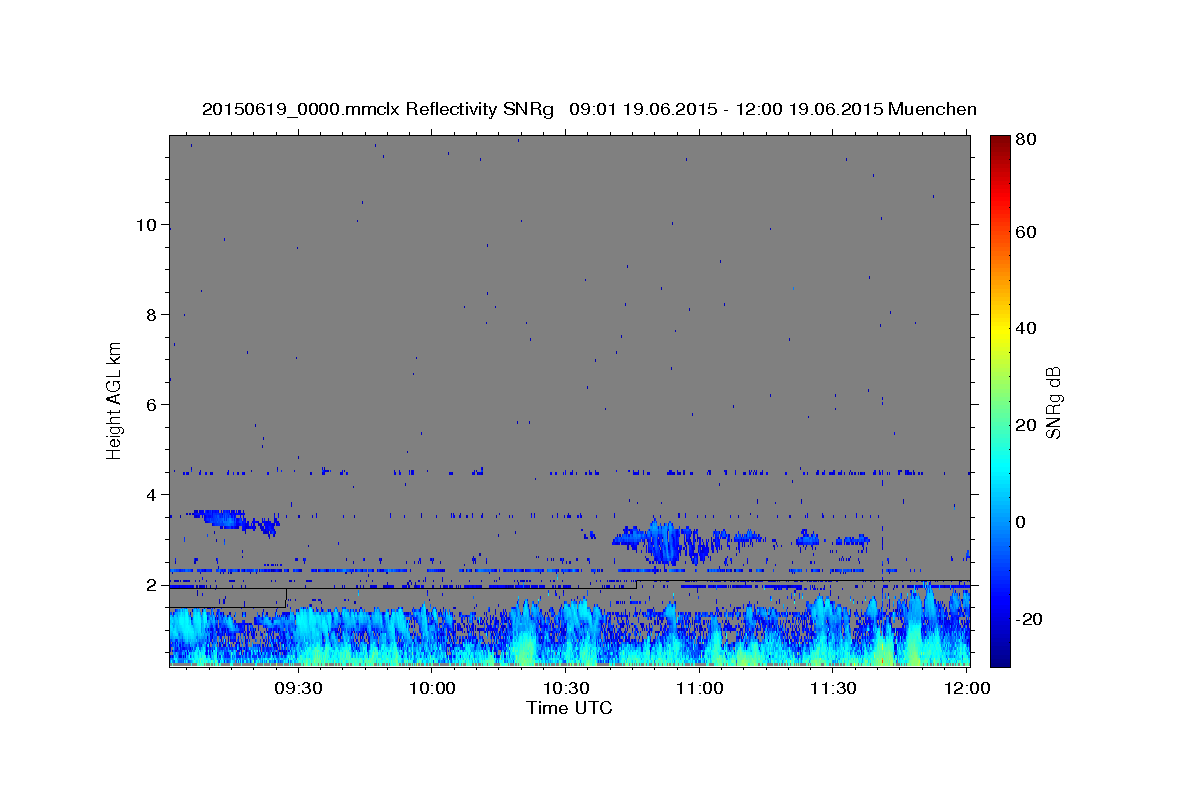Click the 'Height AGL km' axis label

tap(115, 400)
